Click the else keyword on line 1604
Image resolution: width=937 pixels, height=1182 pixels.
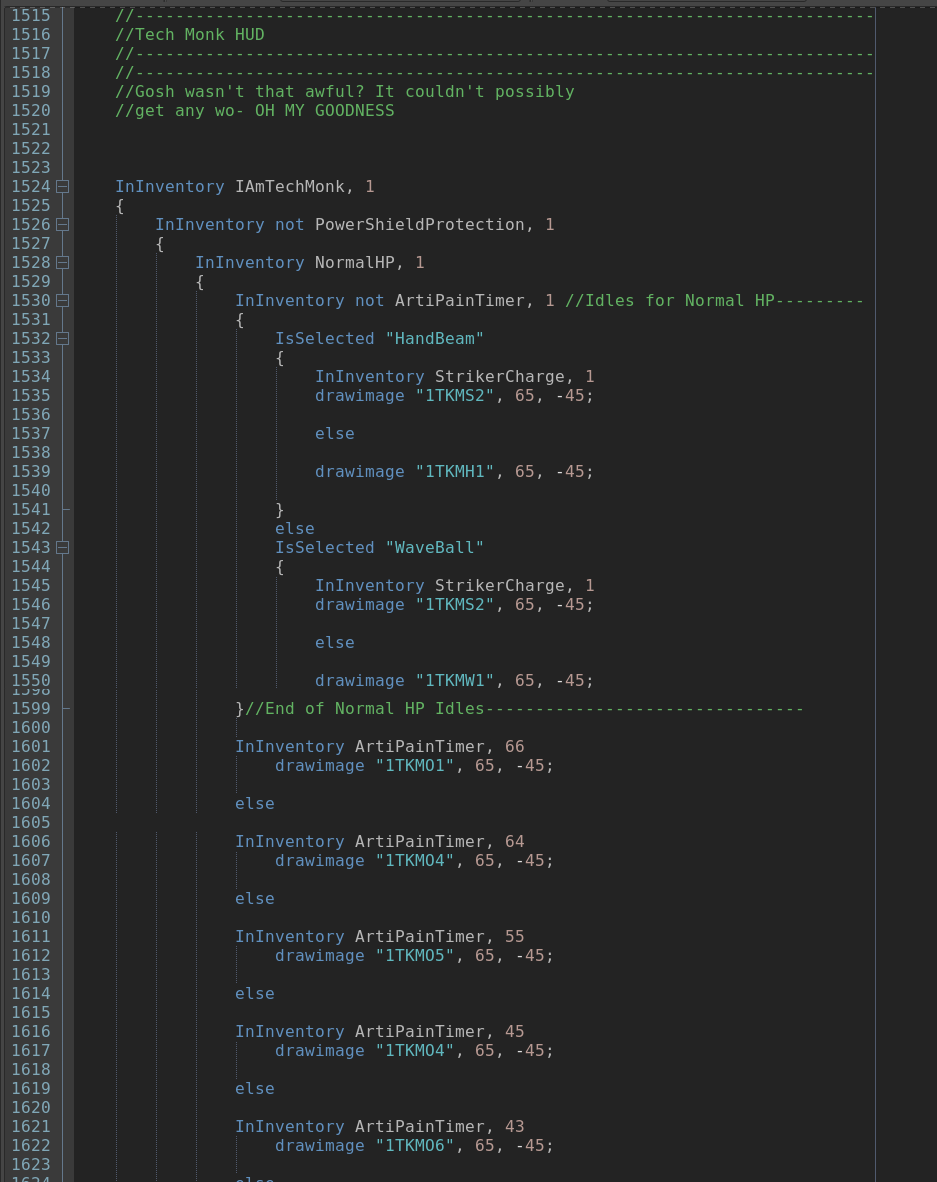[255, 804]
